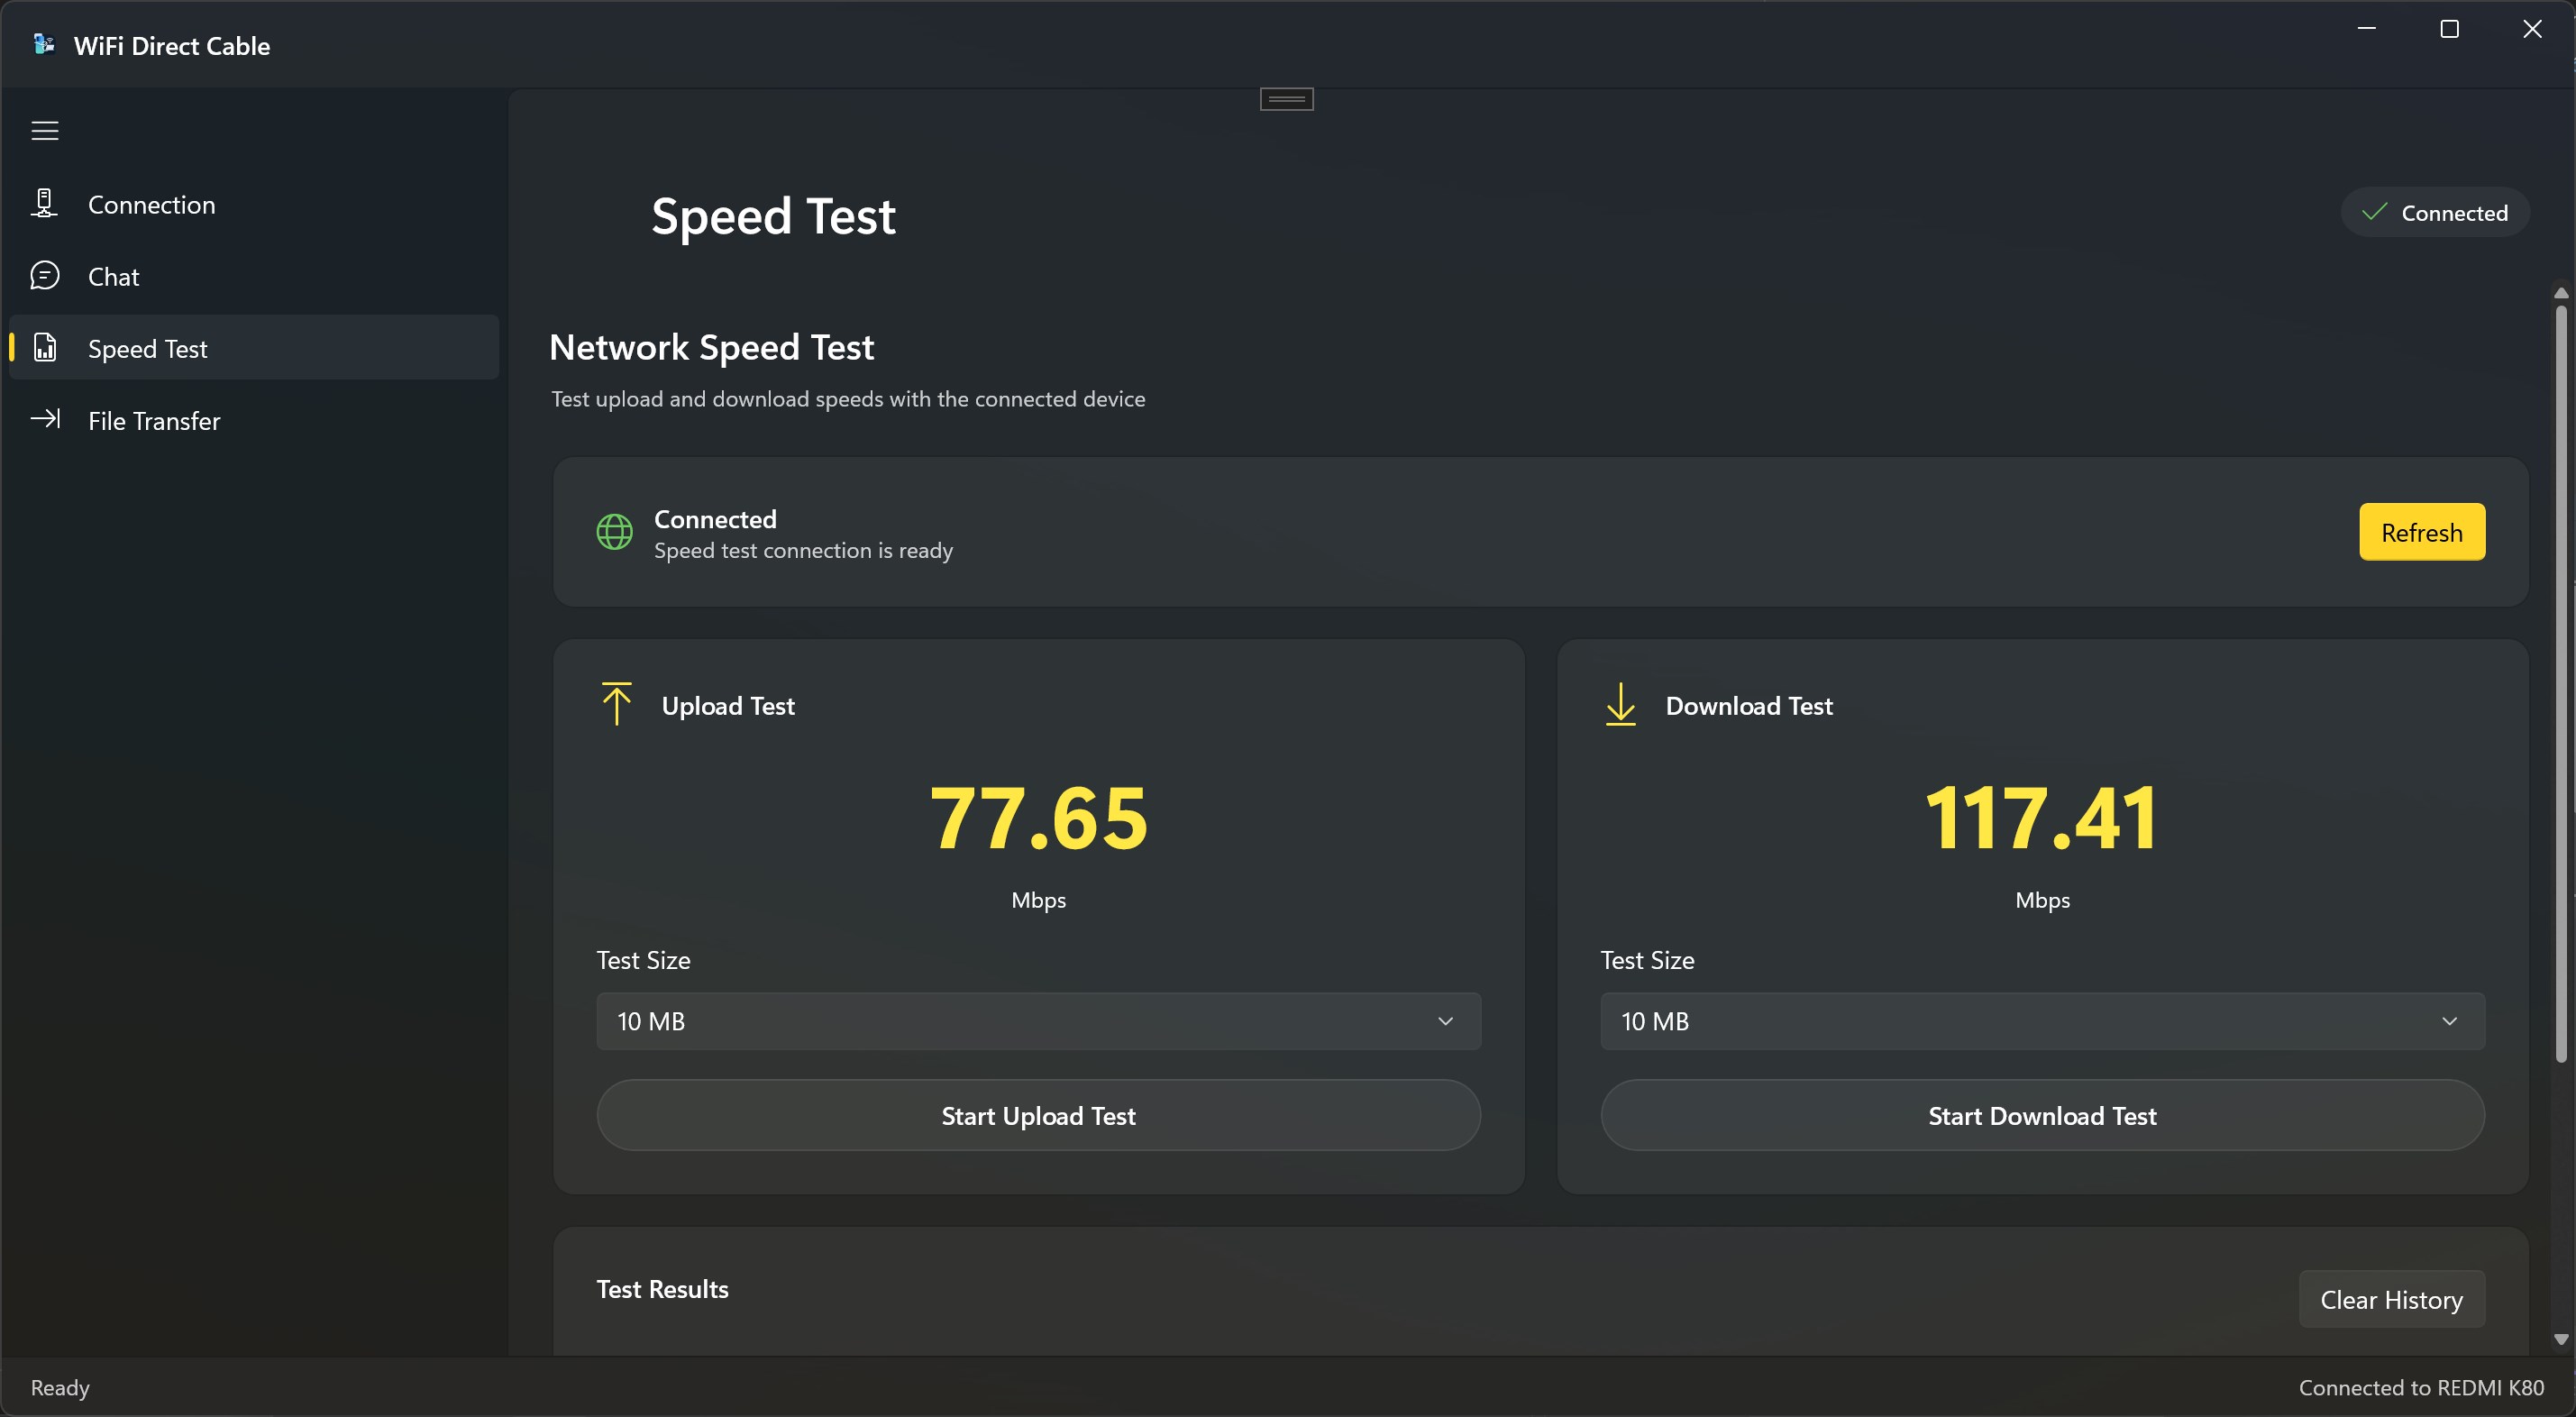Click the 117.41 download speed value
The width and height of the screenshot is (2576, 1417).
tap(2042, 818)
